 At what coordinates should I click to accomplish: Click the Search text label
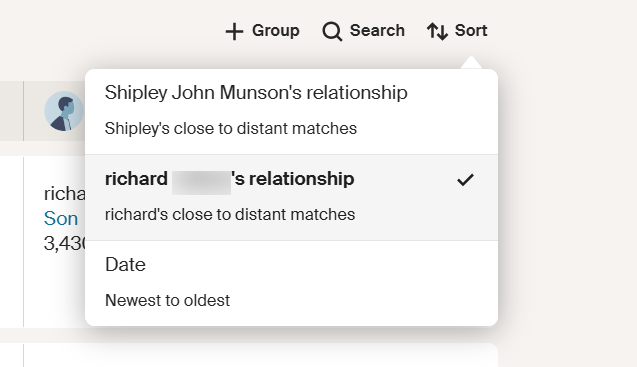click(377, 30)
